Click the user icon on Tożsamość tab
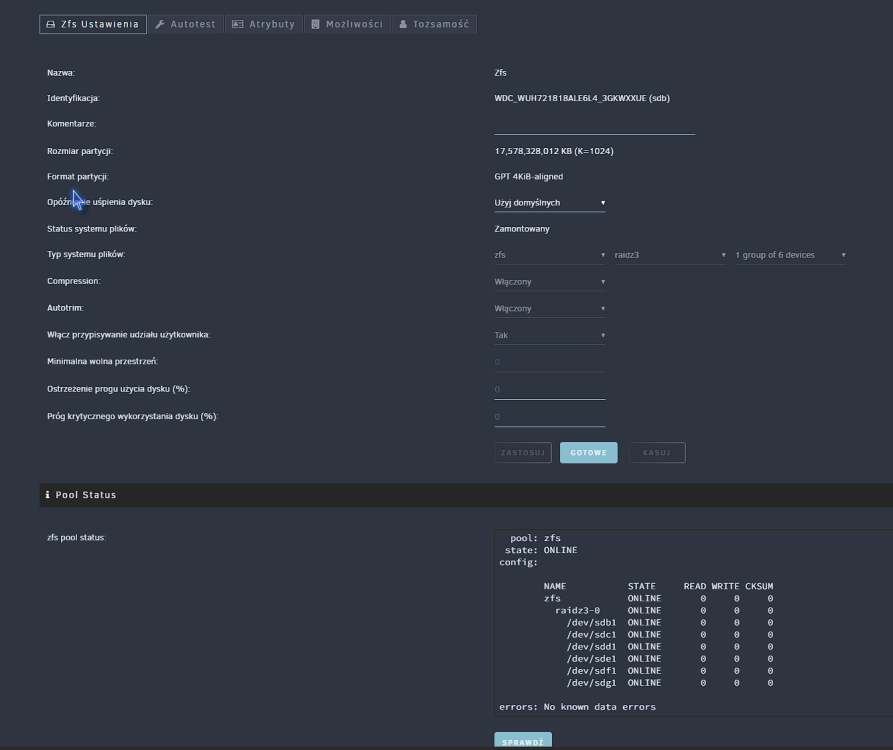This screenshot has width=893, height=750. 403,24
